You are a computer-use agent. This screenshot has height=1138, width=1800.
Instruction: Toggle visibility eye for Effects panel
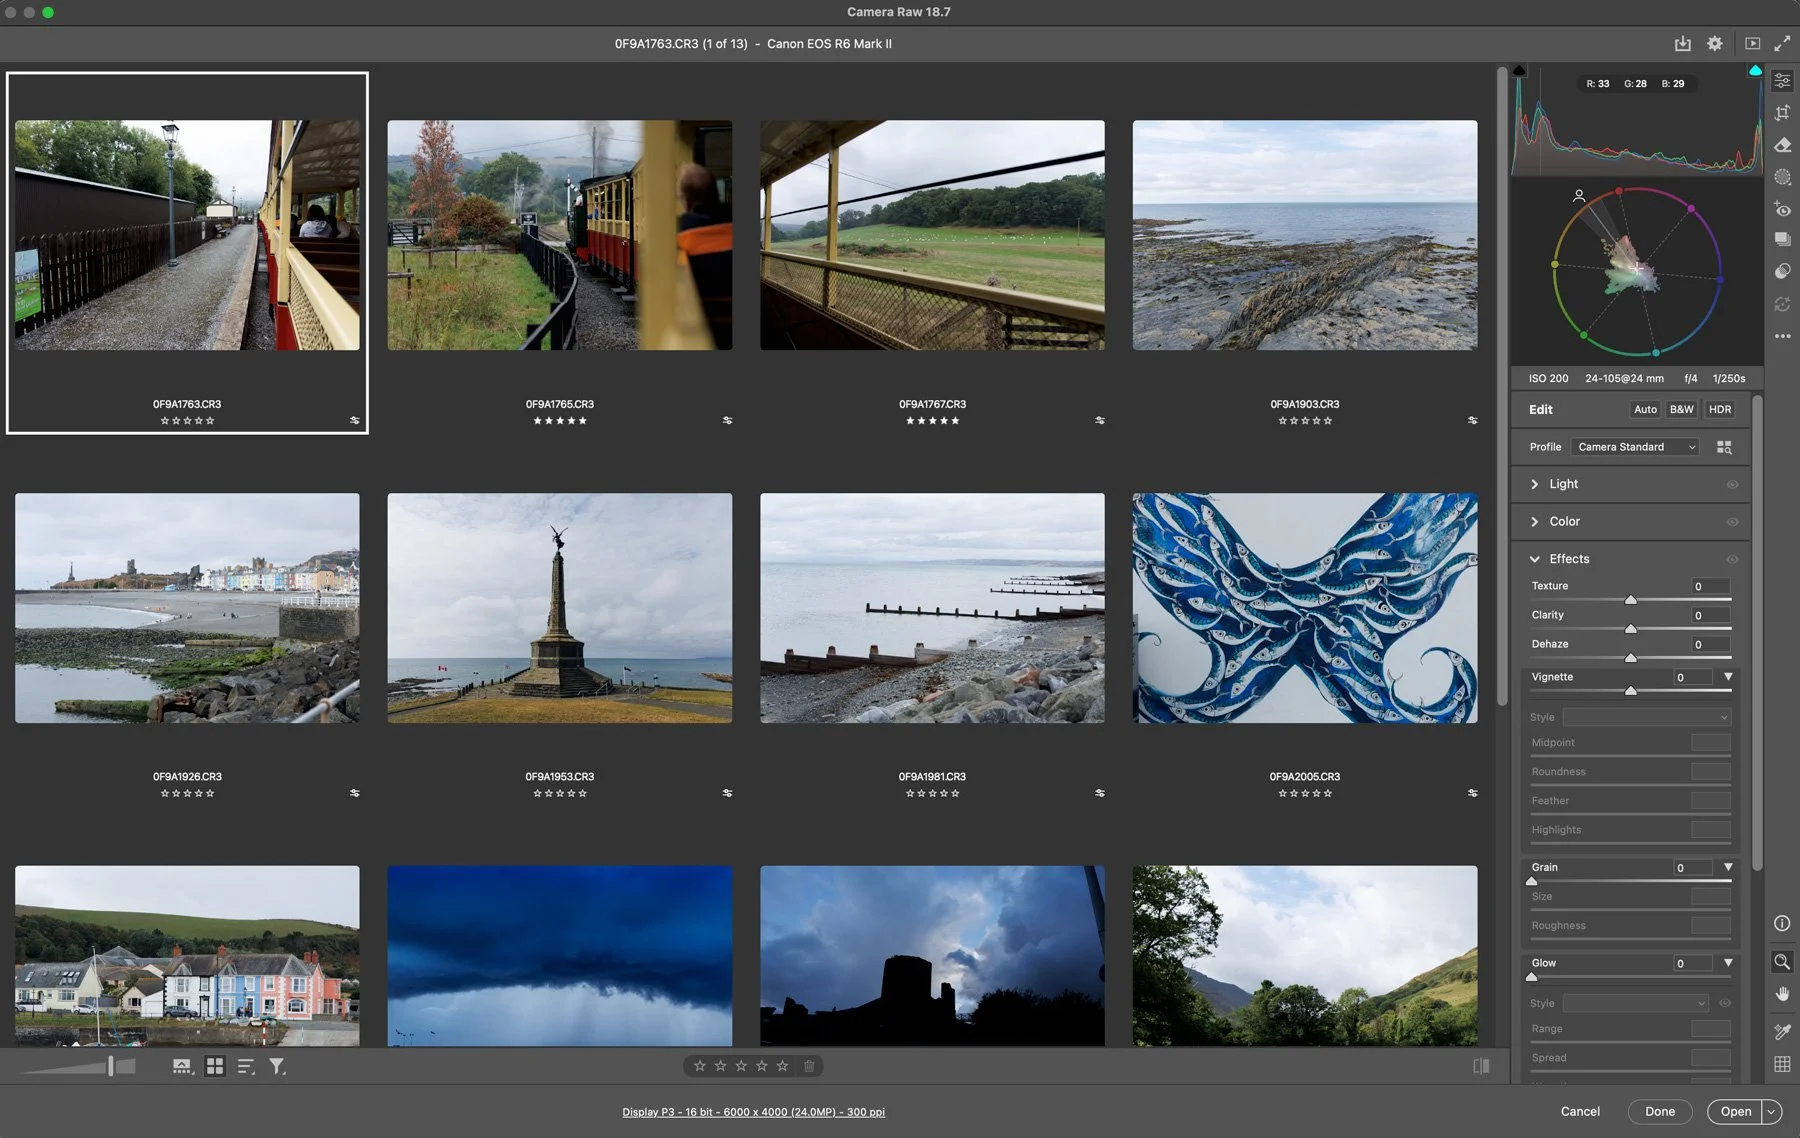coord(1732,560)
